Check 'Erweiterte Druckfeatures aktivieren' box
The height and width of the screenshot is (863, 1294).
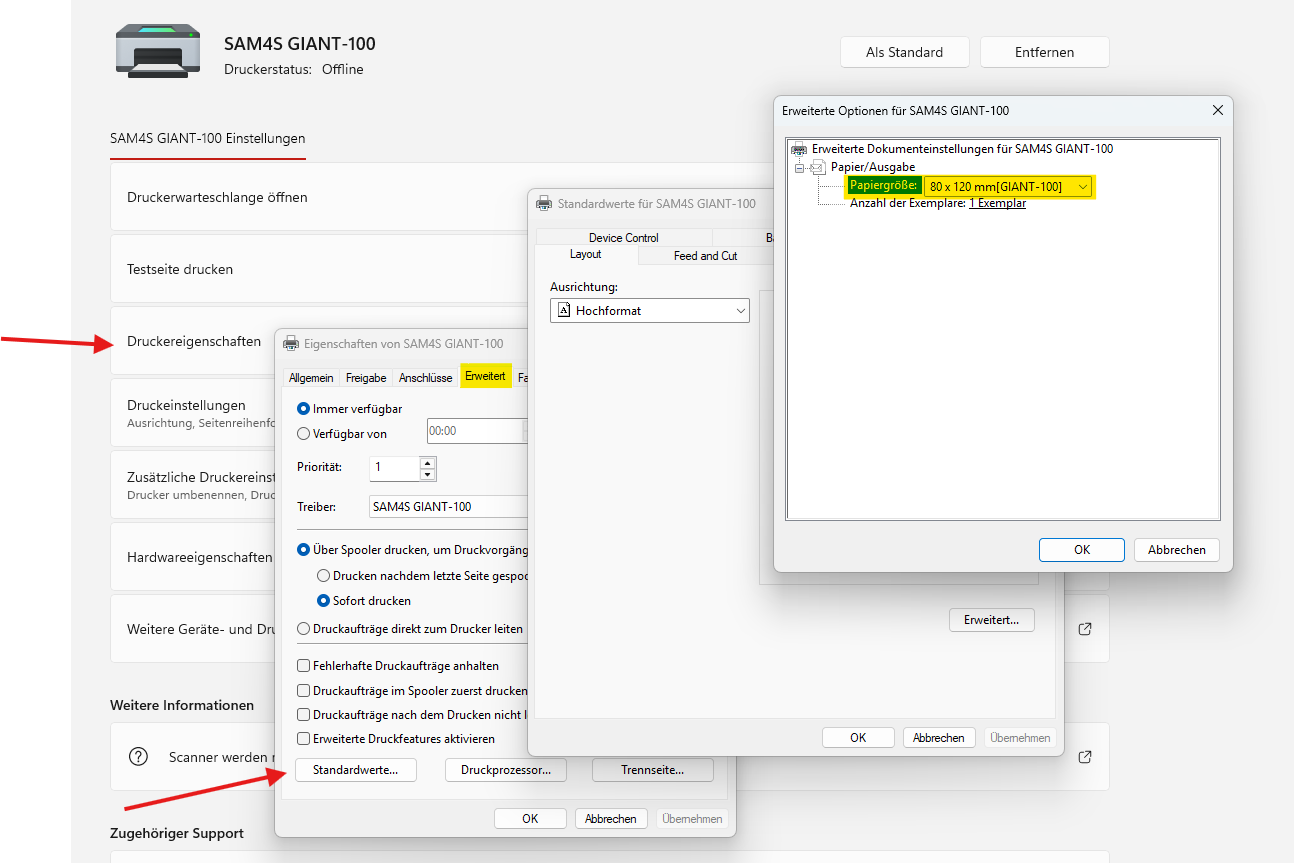point(304,739)
